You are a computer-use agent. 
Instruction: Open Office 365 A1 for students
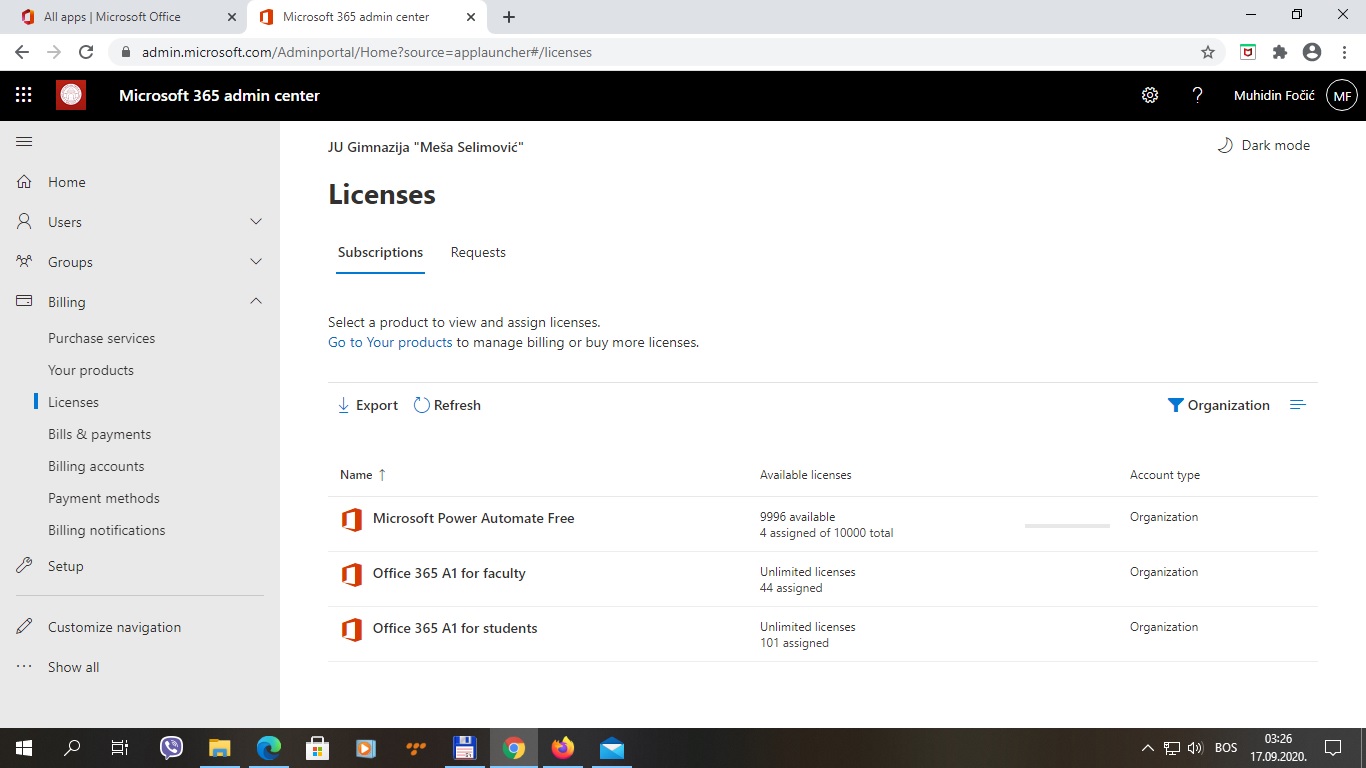[x=455, y=628]
